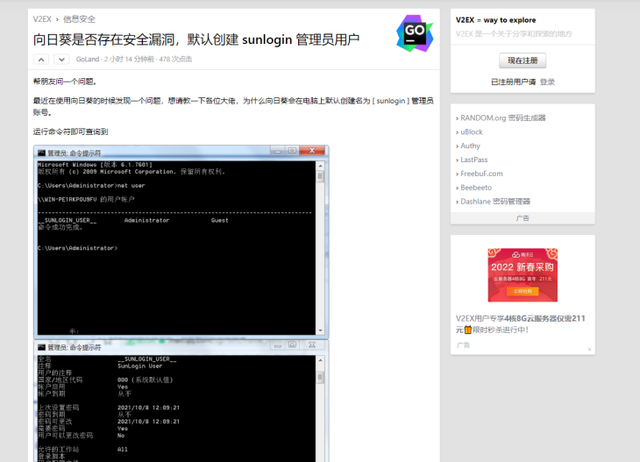Open the V2EX breadcrumb home link
Screen dimensions: 640x462
42,18
